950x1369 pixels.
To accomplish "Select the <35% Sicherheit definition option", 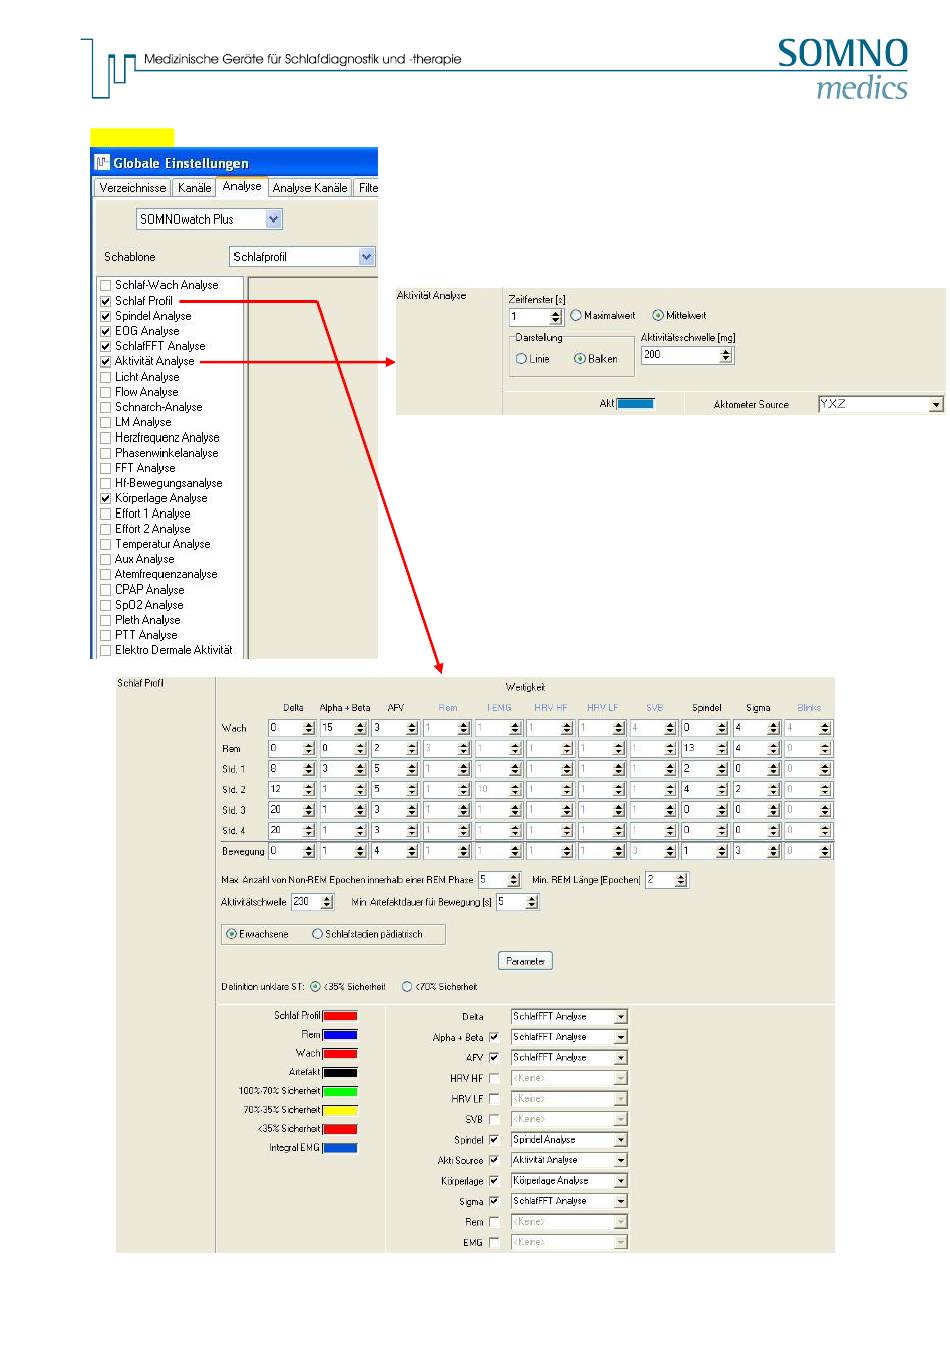I will click(315, 987).
